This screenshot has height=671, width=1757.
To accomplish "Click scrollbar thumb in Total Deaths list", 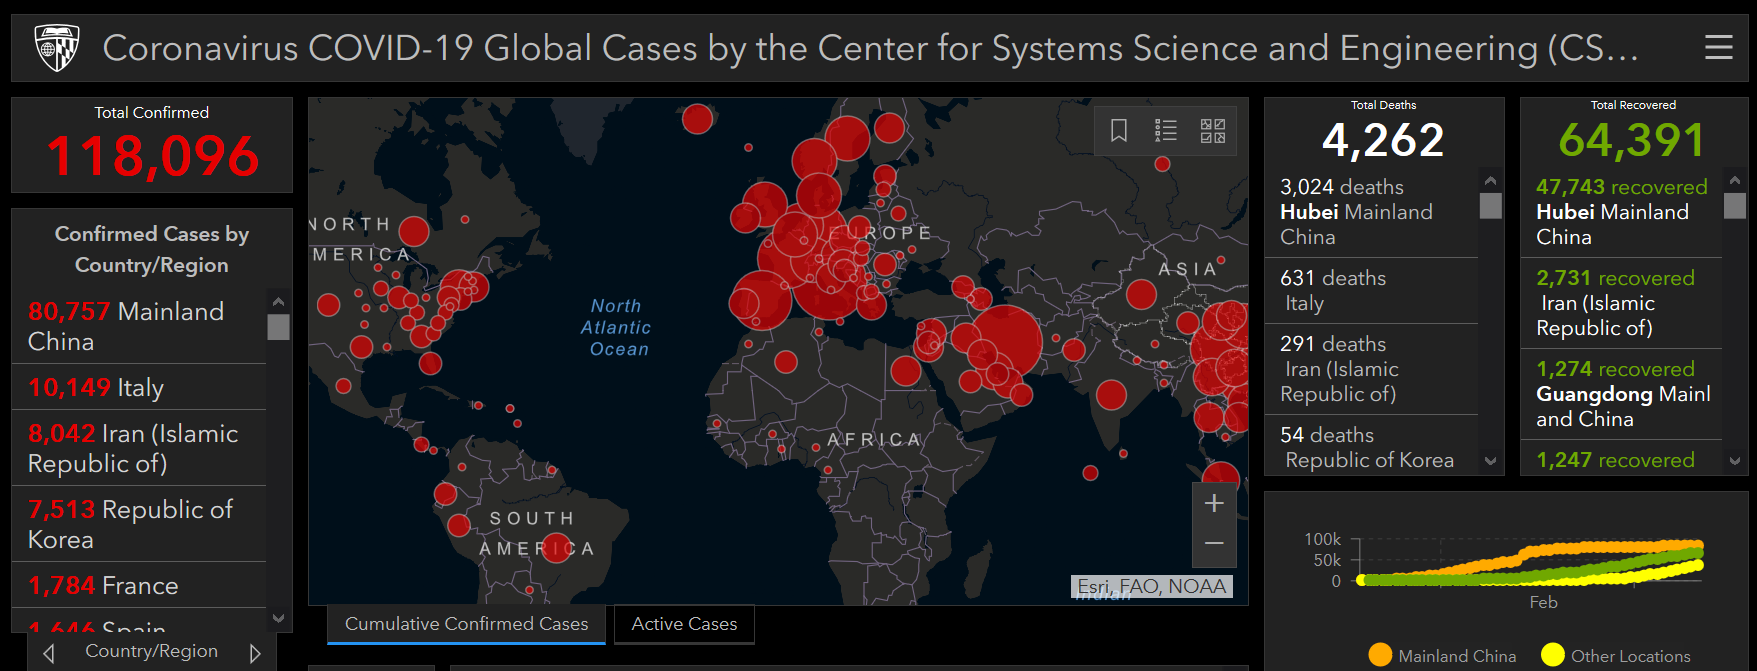I will pos(1490,205).
